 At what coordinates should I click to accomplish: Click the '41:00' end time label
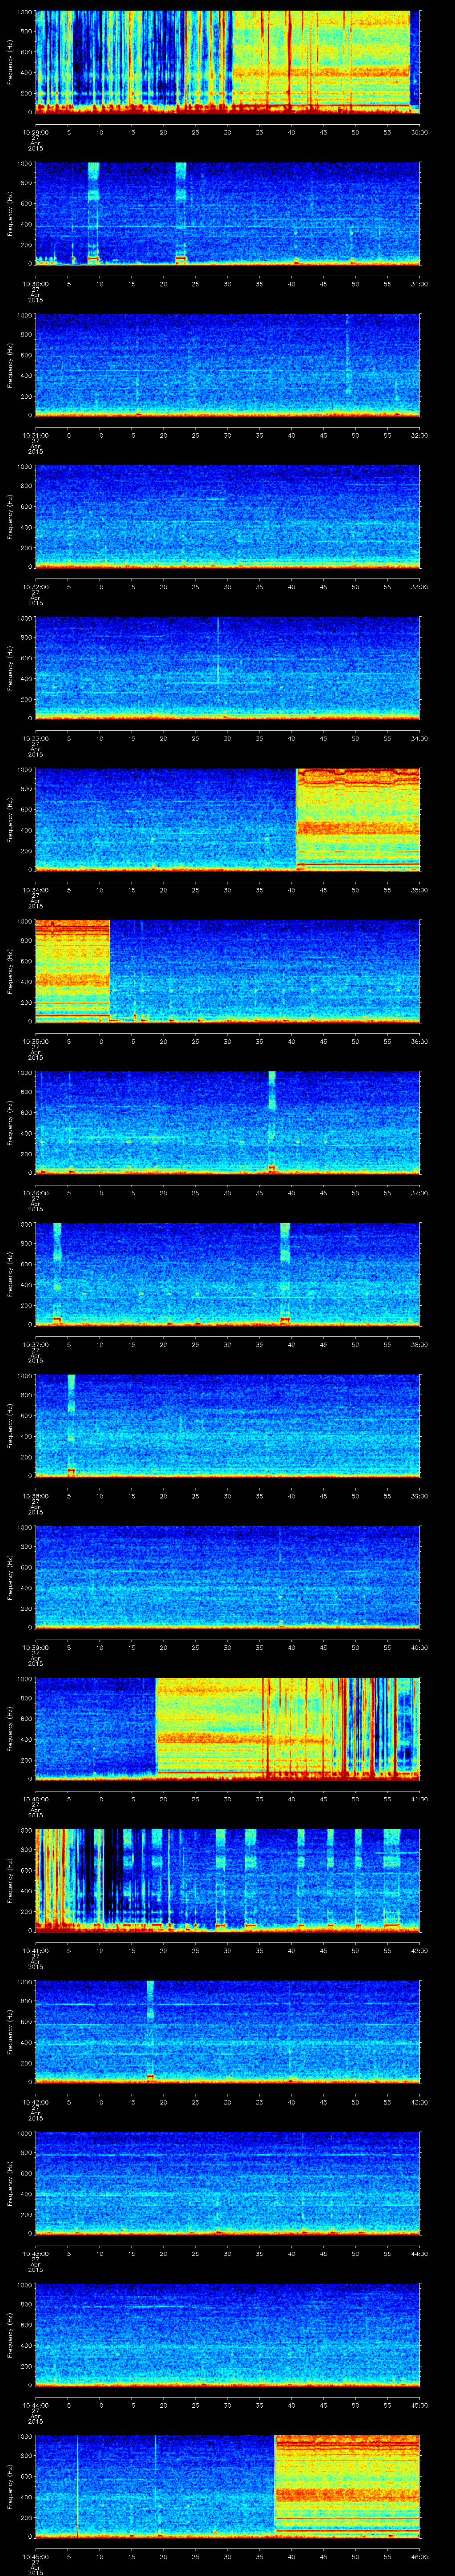pos(420,1798)
